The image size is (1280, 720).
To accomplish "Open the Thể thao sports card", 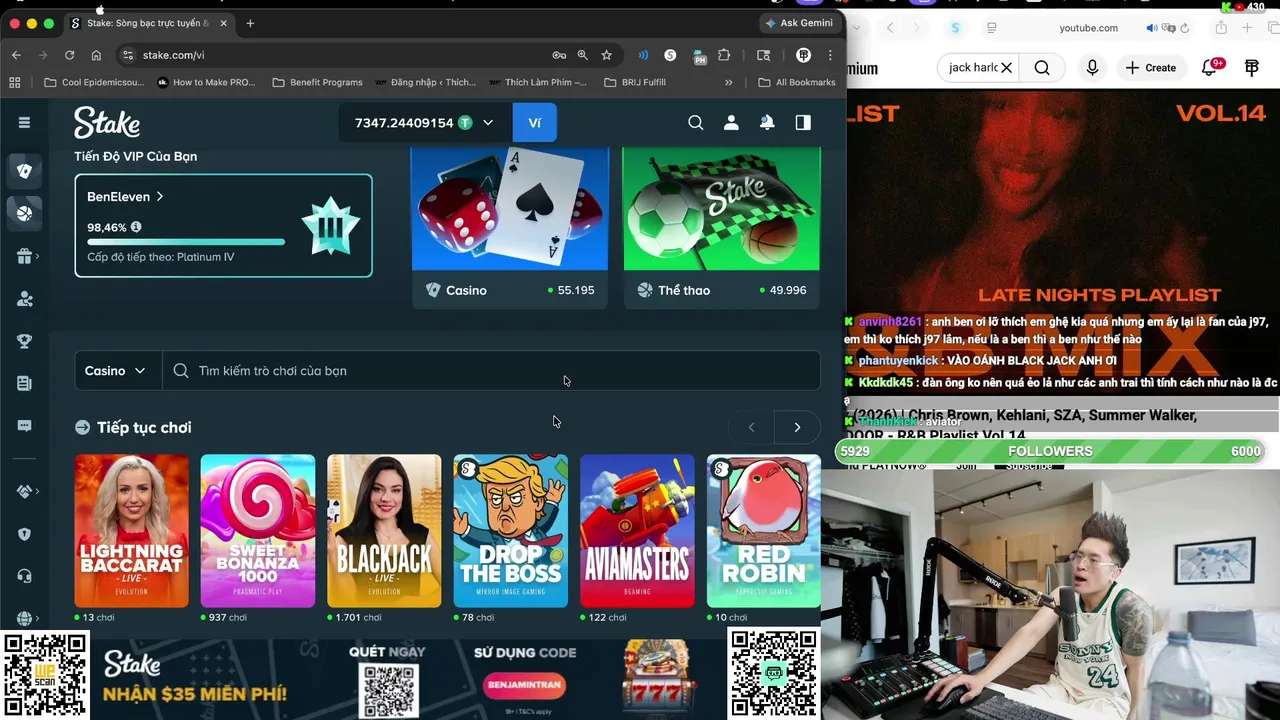I will (x=721, y=226).
